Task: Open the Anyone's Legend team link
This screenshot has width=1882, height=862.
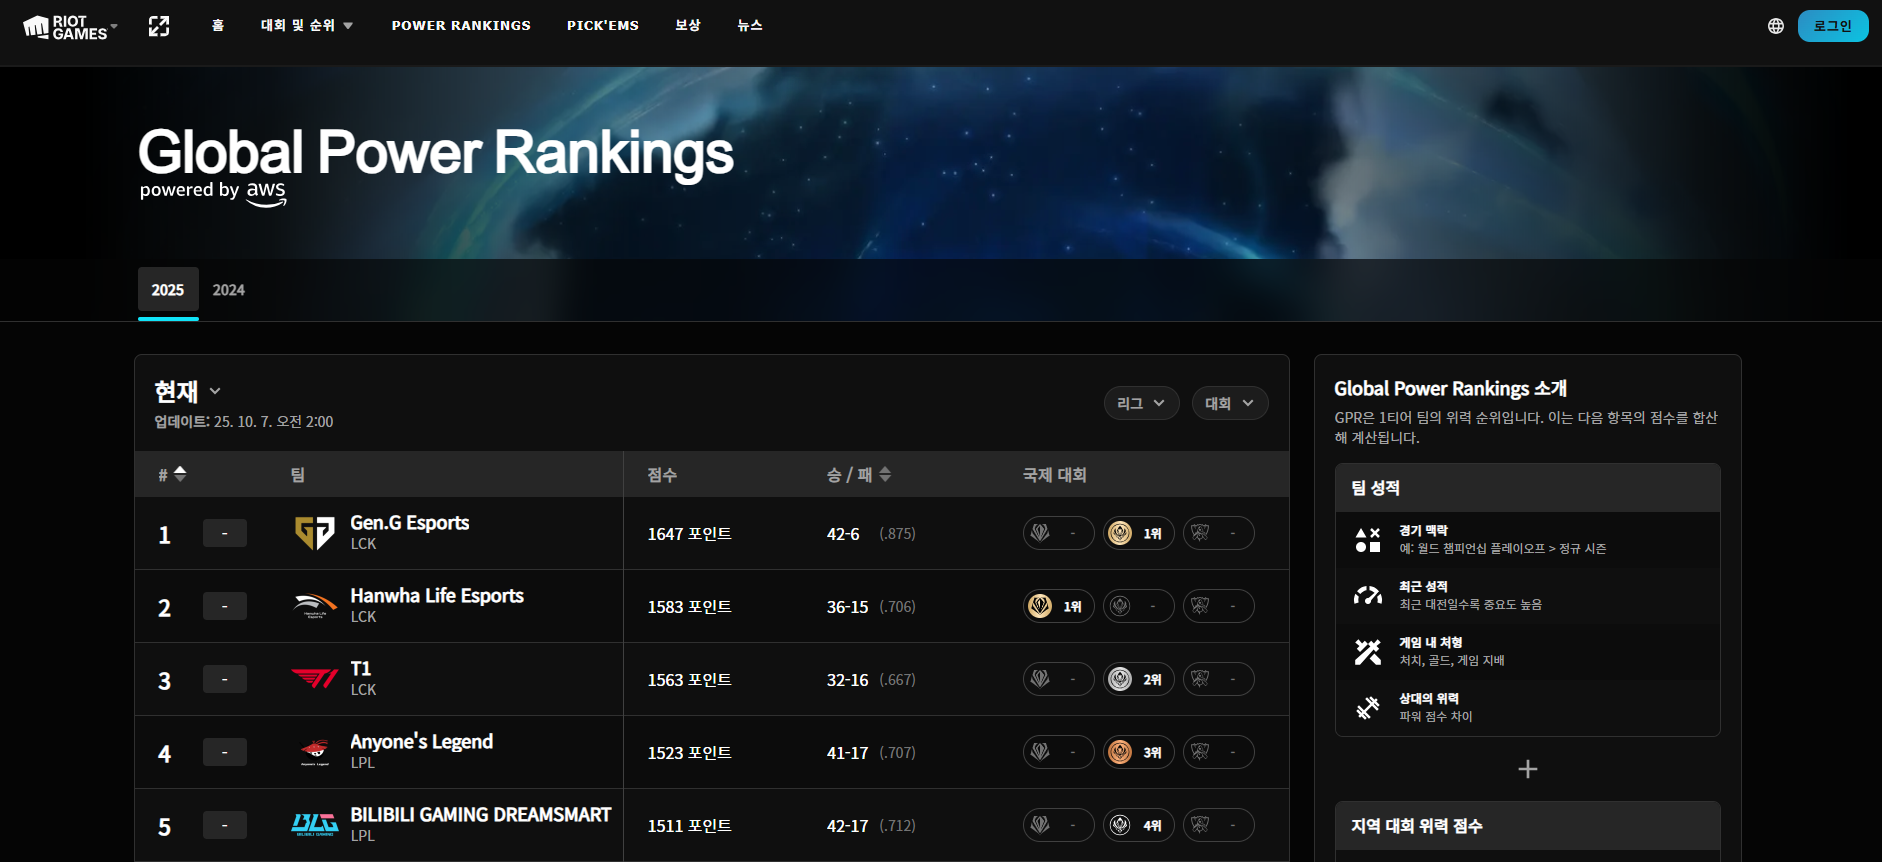Action: [421, 742]
